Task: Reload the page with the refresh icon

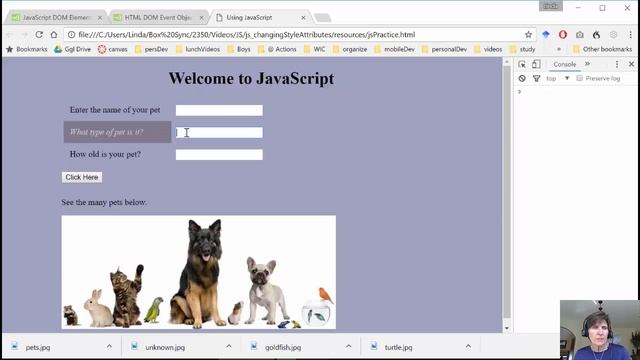Action: pyautogui.click(x=39, y=35)
